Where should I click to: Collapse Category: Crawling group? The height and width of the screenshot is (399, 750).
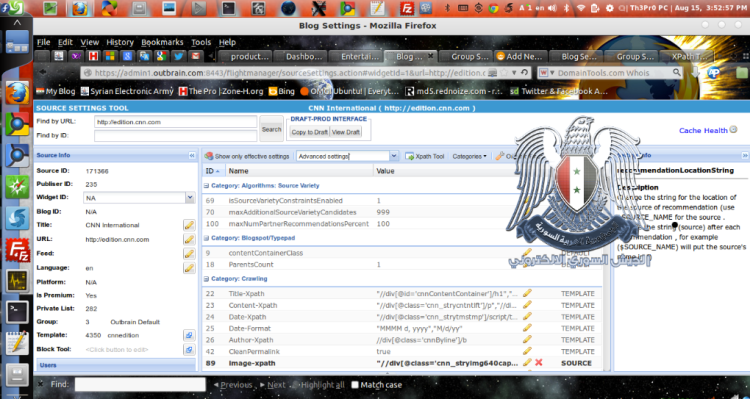tap(206, 278)
